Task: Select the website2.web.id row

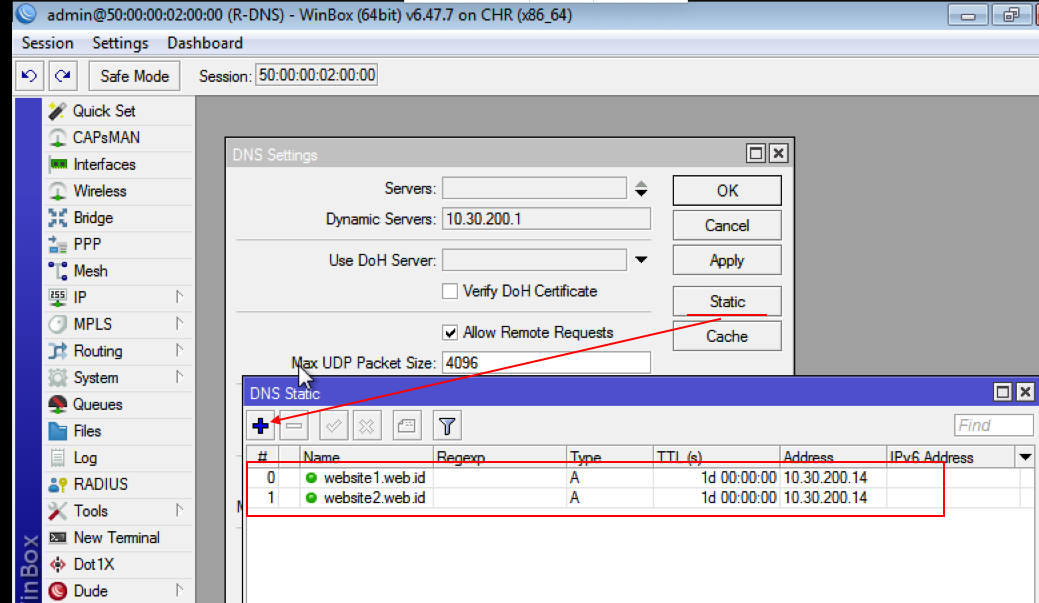Action: coord(639,498)
